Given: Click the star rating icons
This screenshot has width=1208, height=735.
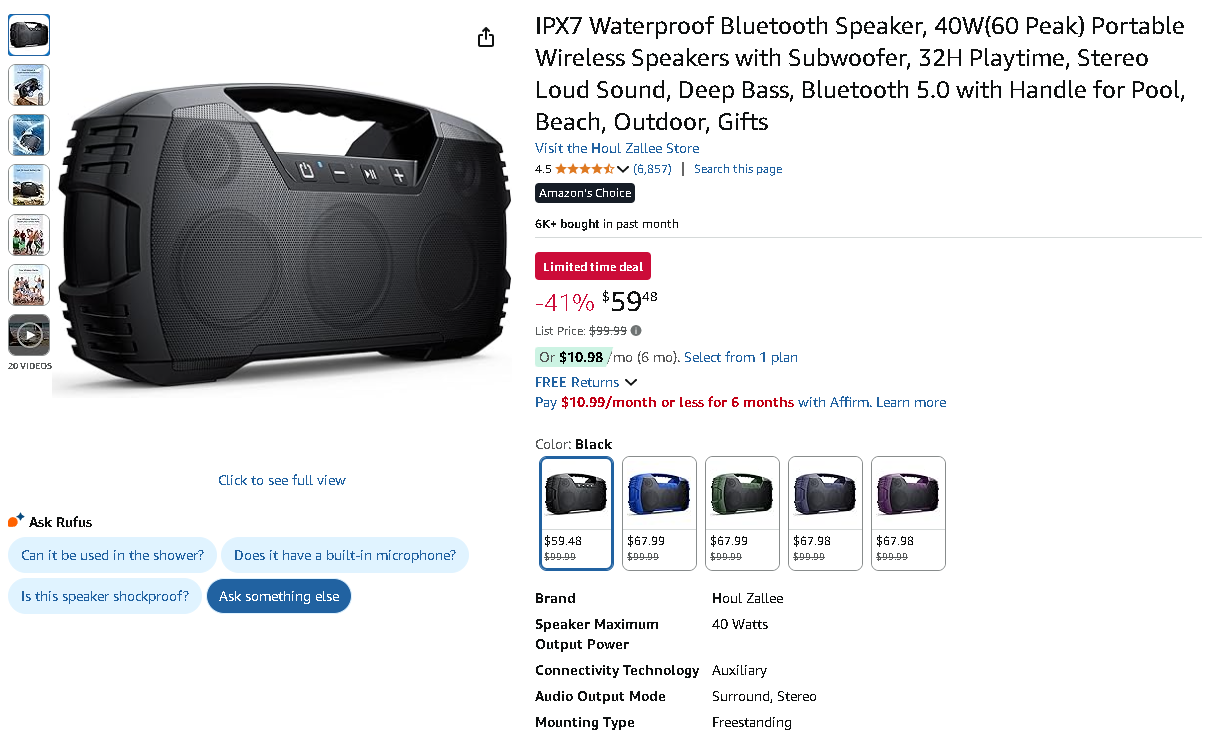Looking at the screenshot, I should (585, 169).
